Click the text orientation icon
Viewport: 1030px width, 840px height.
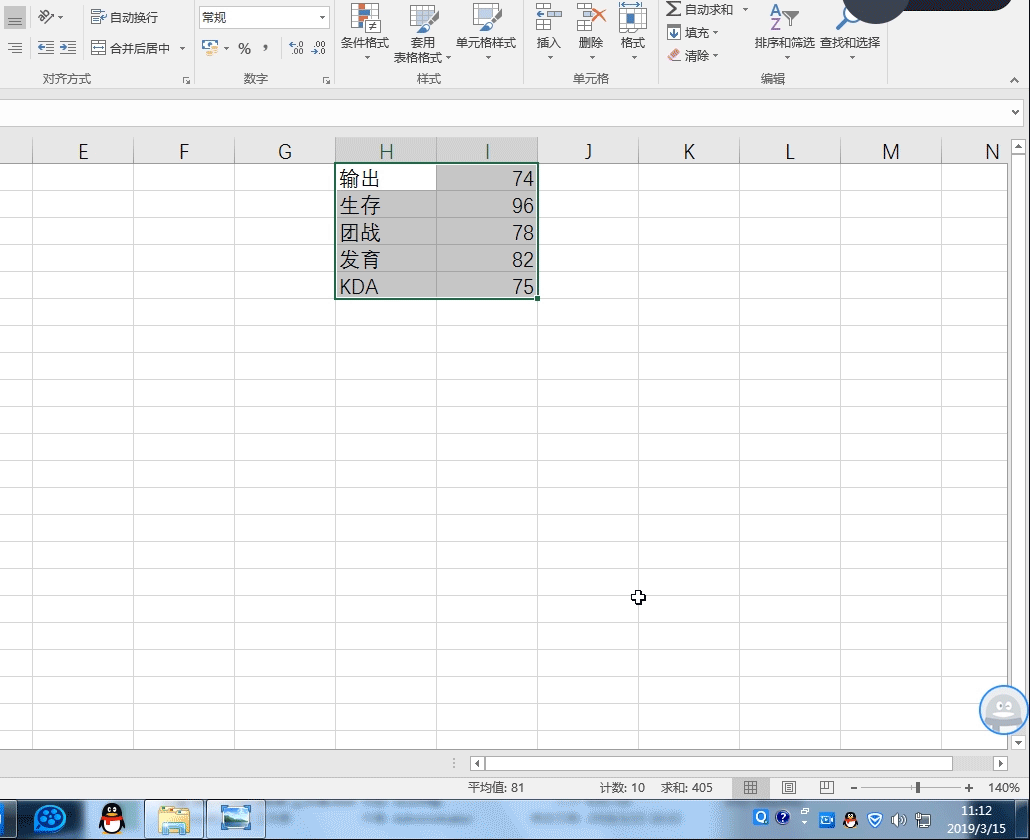(x=45, y=16)
